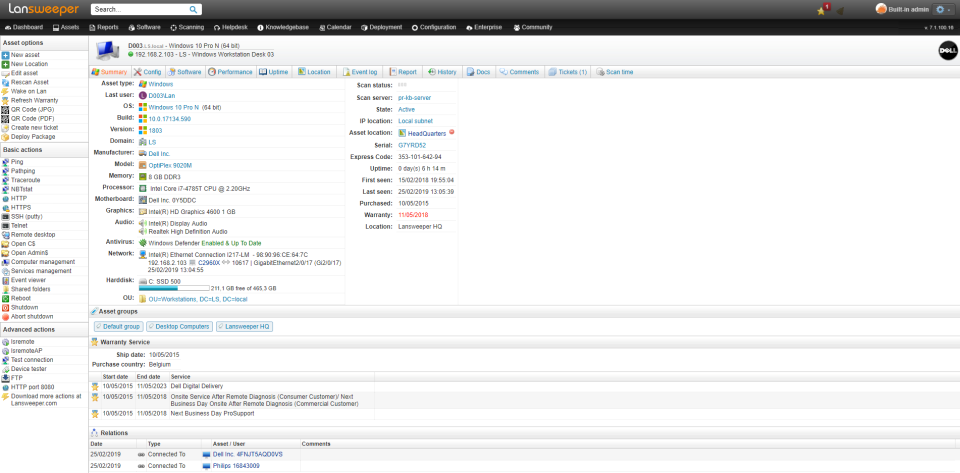The width and height of the screenshot is (960, 473).
Task: Click Deploy Package action
Action: click(33, 136)
